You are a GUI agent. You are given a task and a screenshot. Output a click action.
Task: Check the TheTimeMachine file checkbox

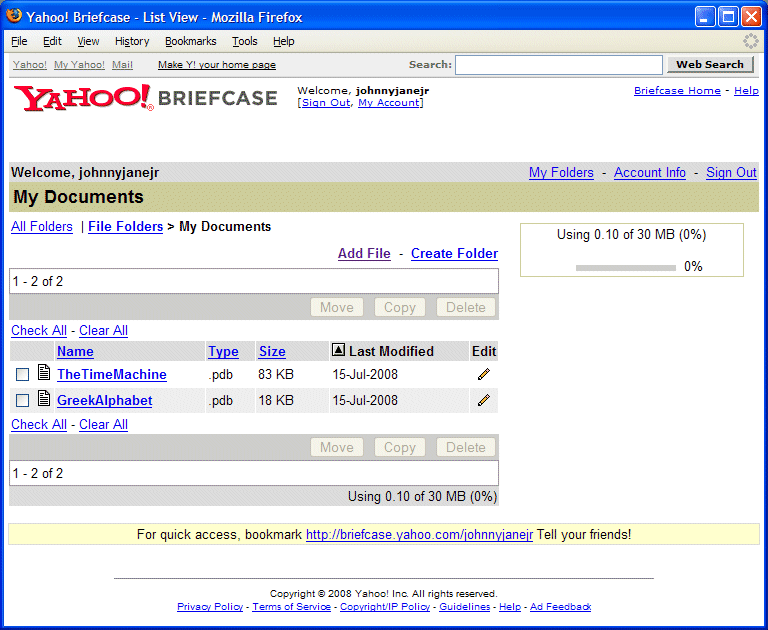click(22, 375)
